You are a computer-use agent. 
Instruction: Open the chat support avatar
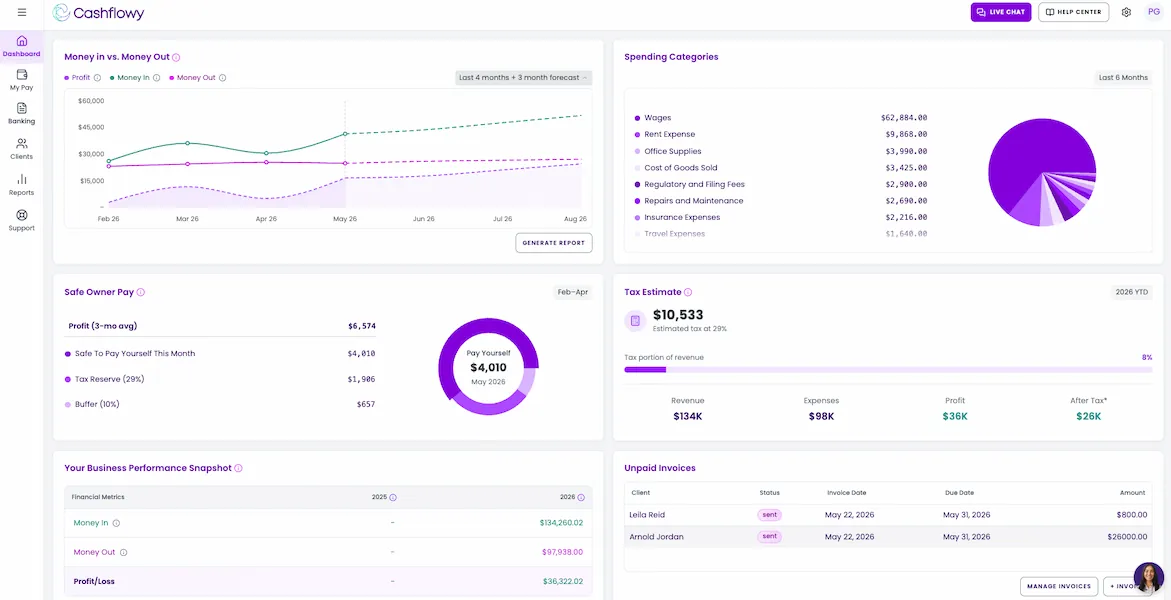1149,578
